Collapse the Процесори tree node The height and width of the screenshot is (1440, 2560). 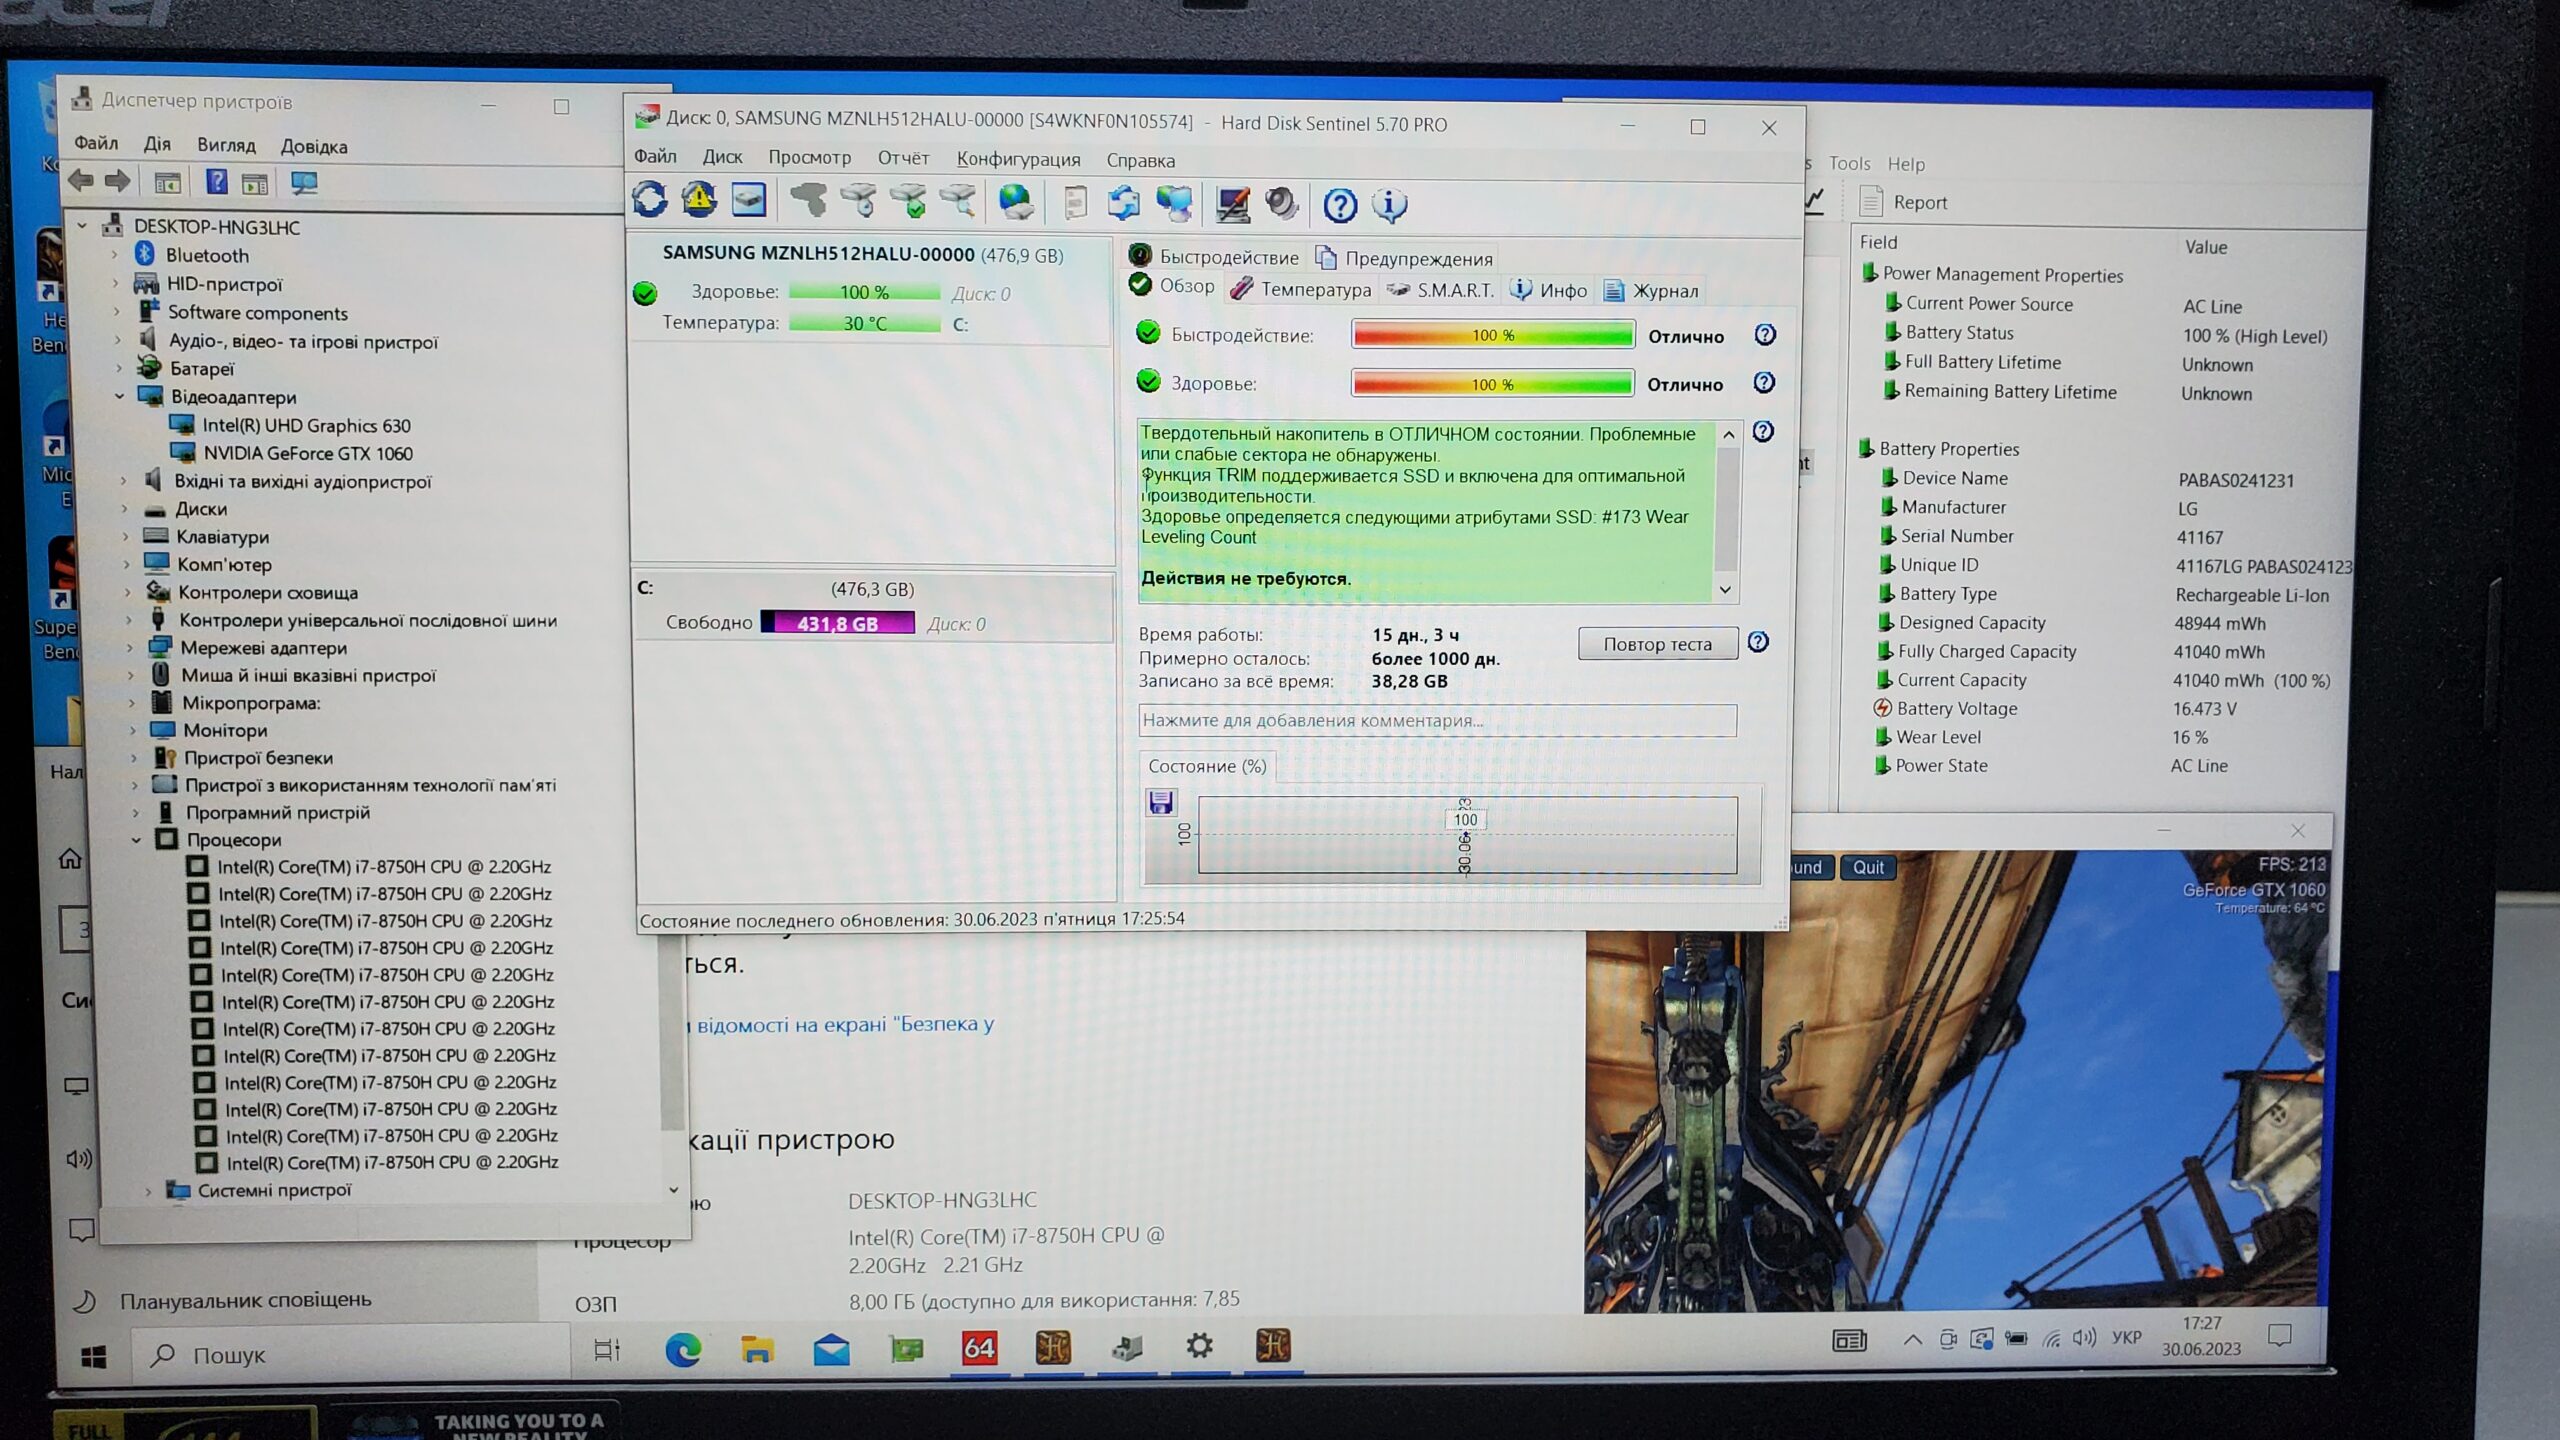click(137, 840)
